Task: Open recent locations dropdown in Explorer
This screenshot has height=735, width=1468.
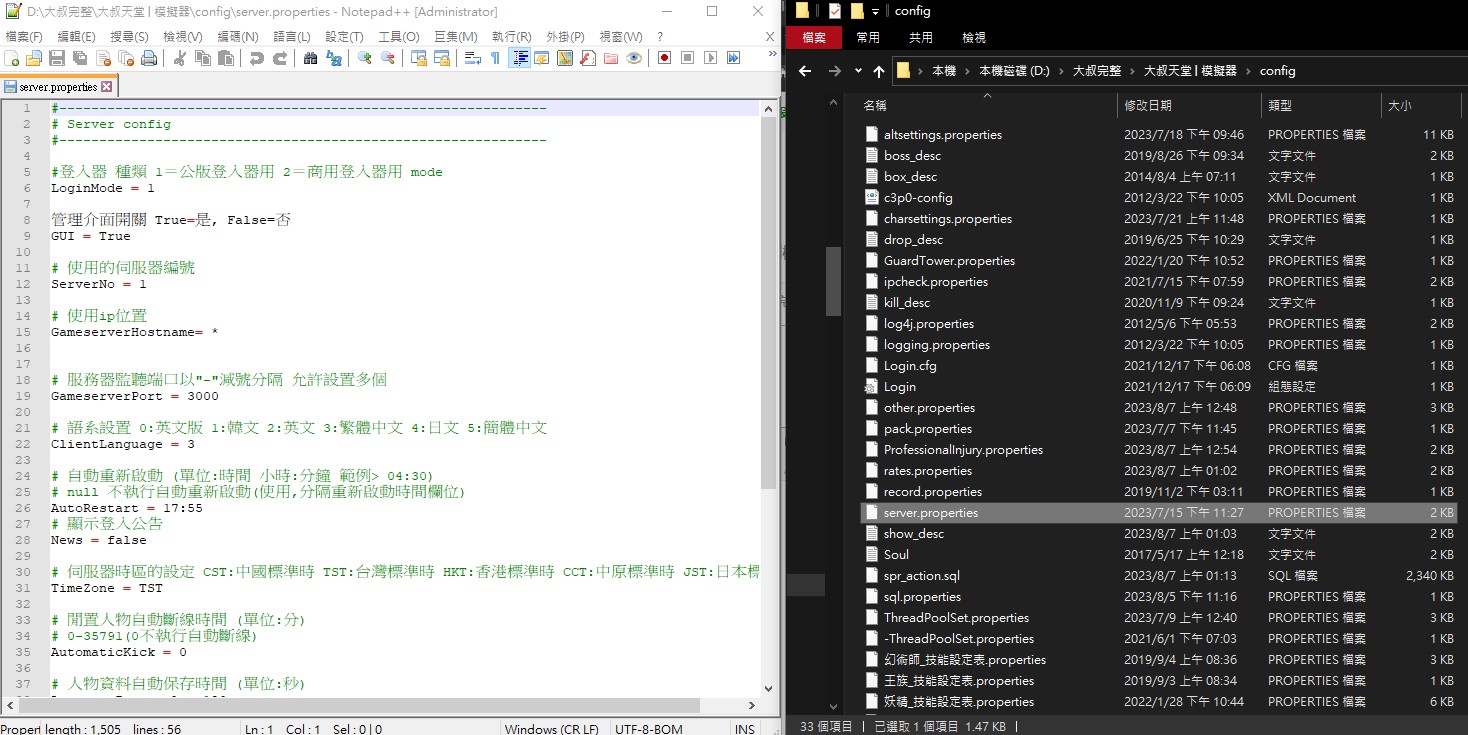Action: [x=858, y=71]
